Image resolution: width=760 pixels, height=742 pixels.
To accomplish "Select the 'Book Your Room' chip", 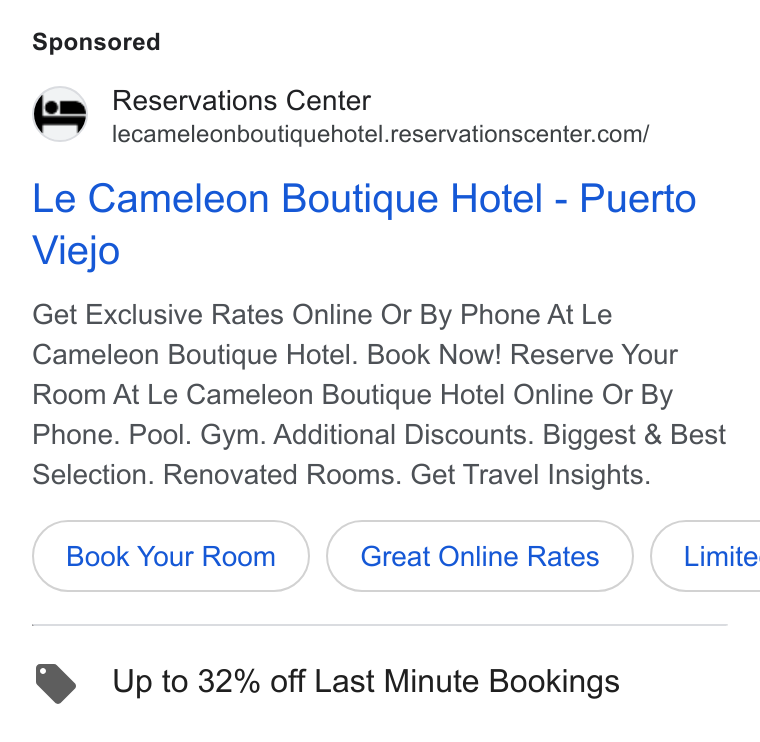I will click(x=171, y=556).
